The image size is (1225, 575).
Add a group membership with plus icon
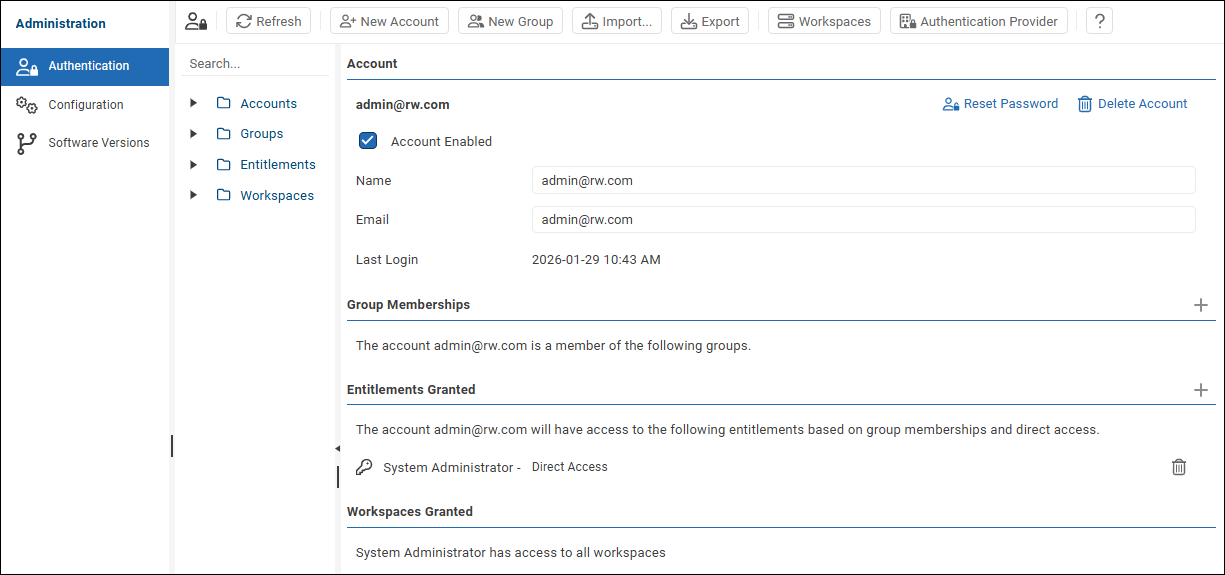pyautogui.click(x=1201, y=305)
